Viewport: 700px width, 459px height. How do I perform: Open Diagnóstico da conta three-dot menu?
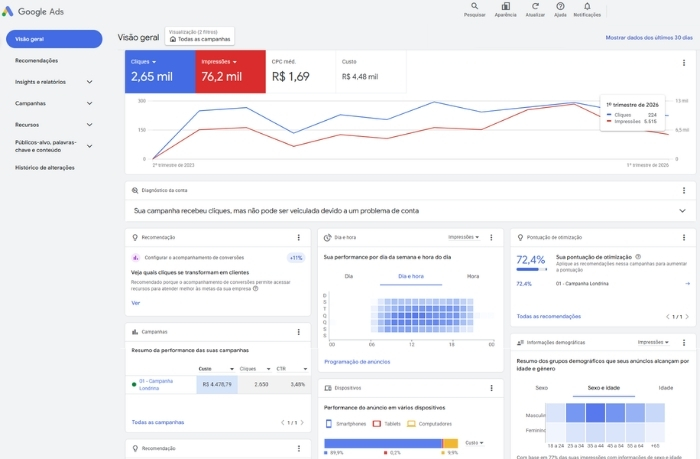[684, 191]
